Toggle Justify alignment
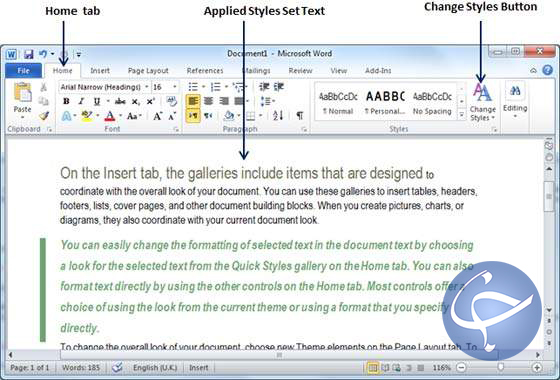The width and height of the screenshot is (560, 380). point(239,101)
